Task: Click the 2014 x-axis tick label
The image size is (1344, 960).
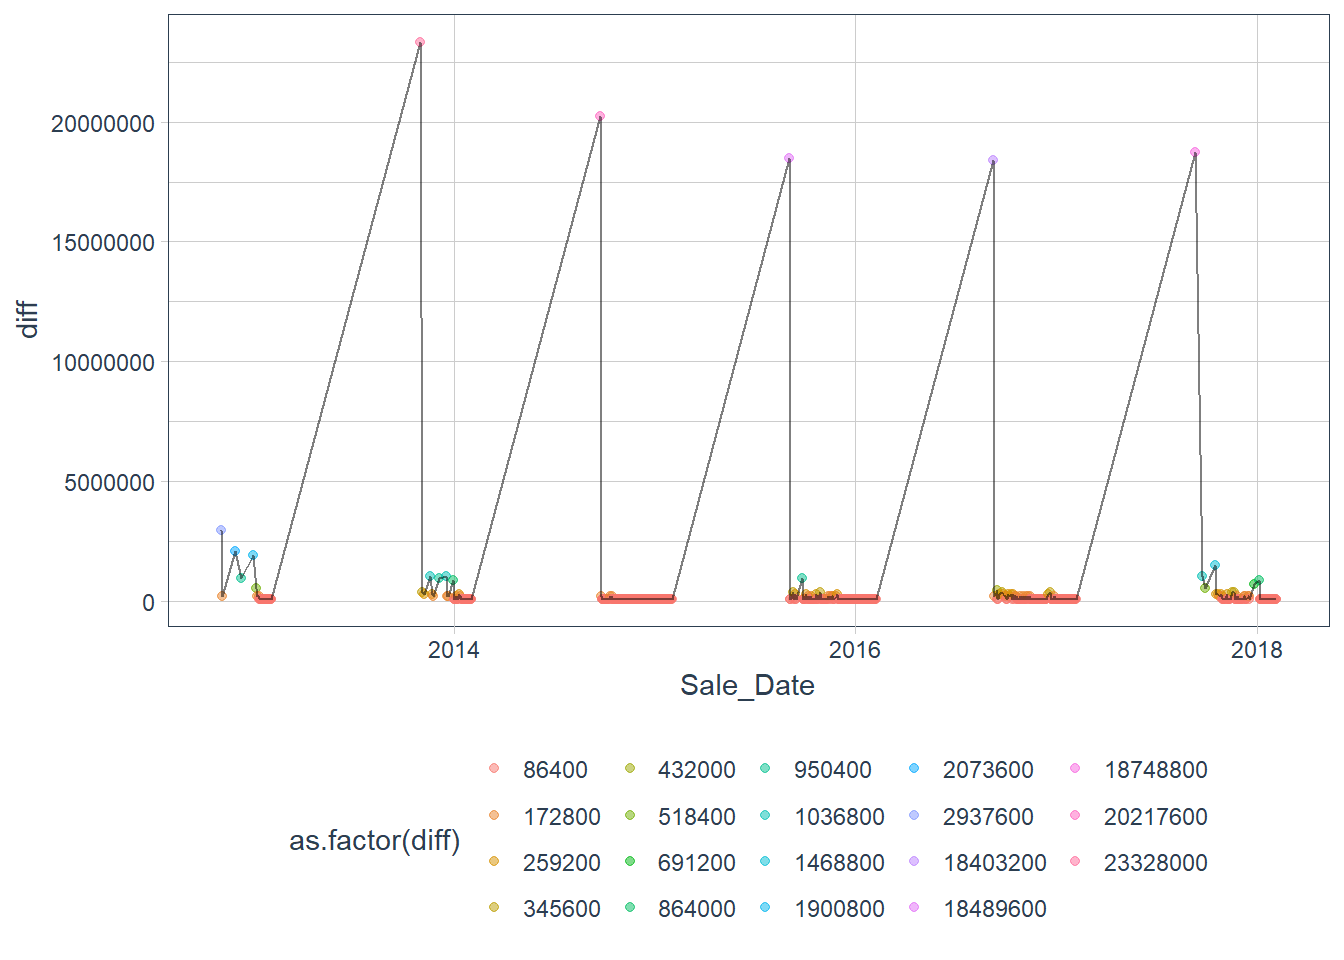Action: point(454,650)
